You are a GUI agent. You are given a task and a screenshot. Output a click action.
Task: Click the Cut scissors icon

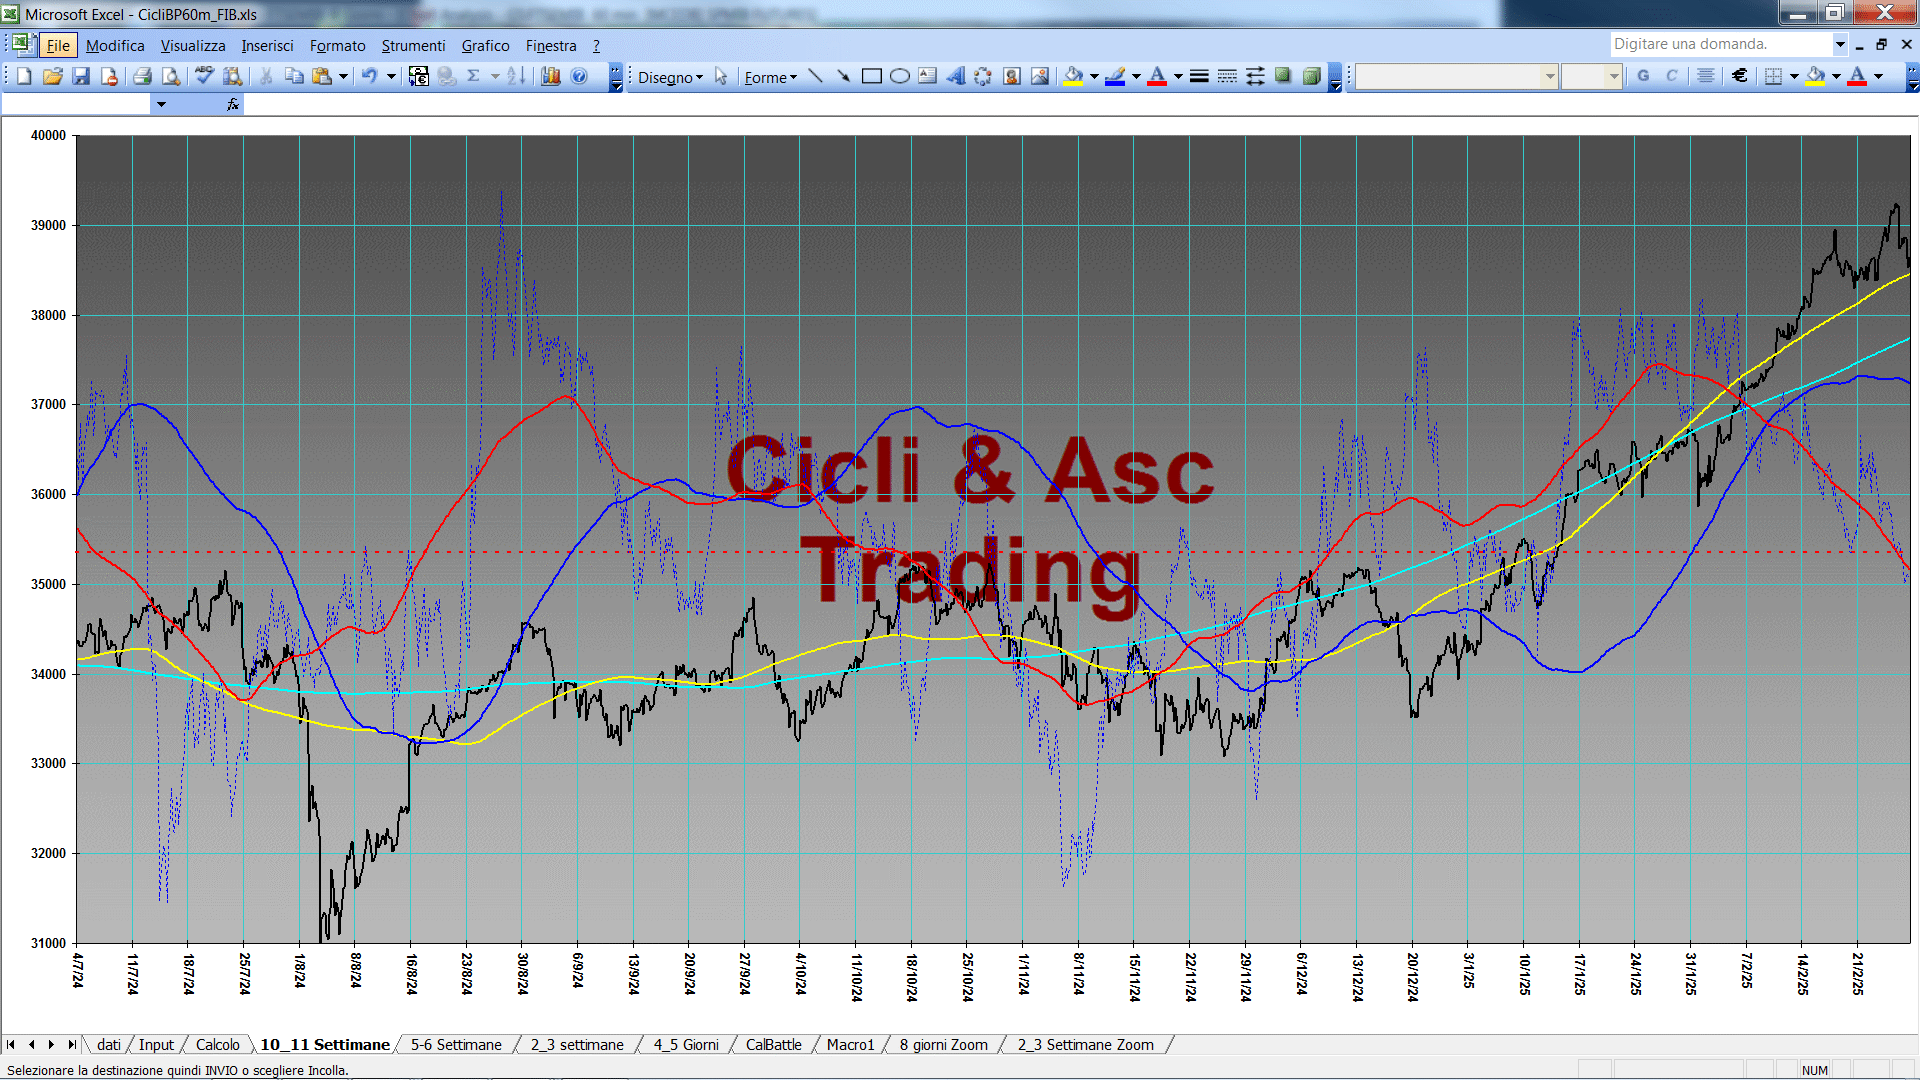266,76
